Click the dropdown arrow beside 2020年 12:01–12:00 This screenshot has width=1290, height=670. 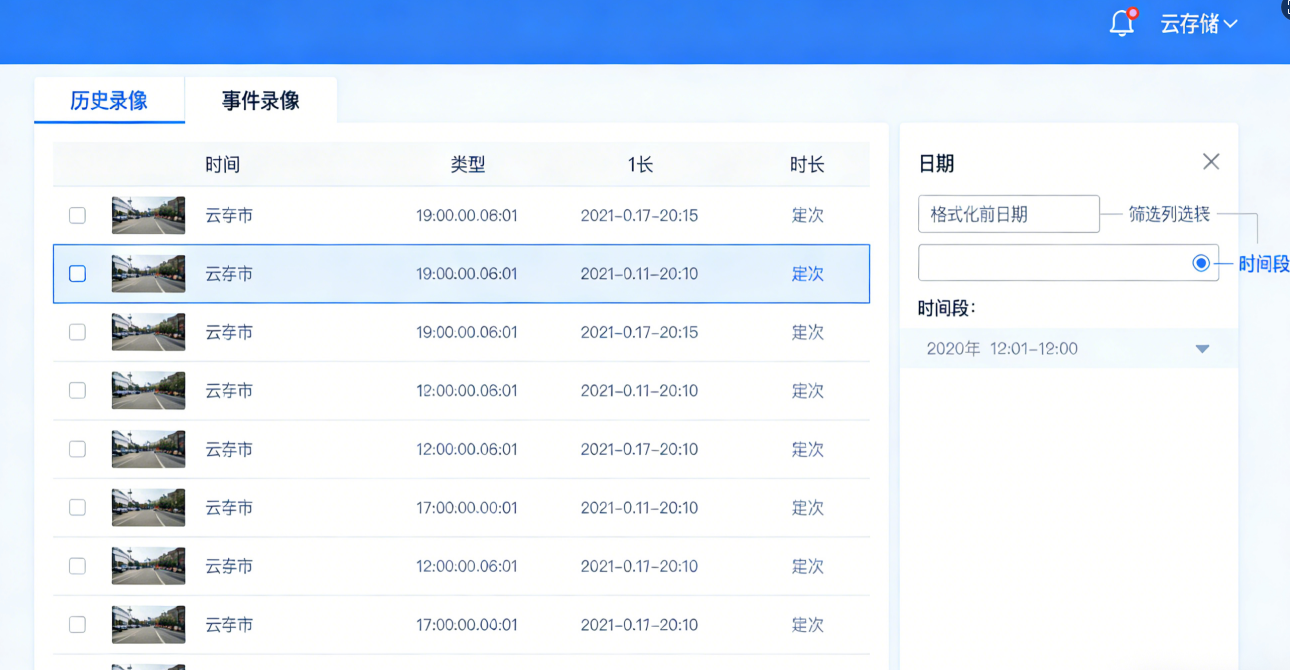pos(1204,348)
